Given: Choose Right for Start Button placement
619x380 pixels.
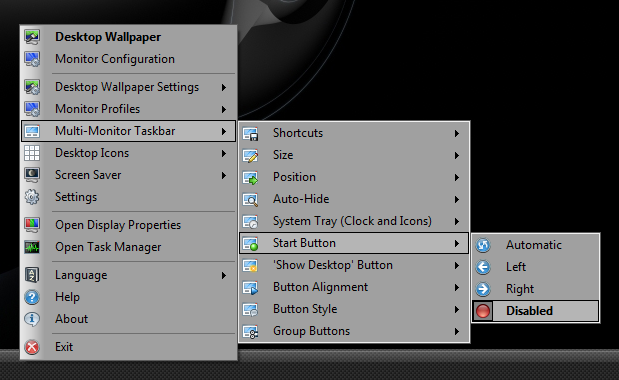Looking at the screenshot, I should 535,289.
